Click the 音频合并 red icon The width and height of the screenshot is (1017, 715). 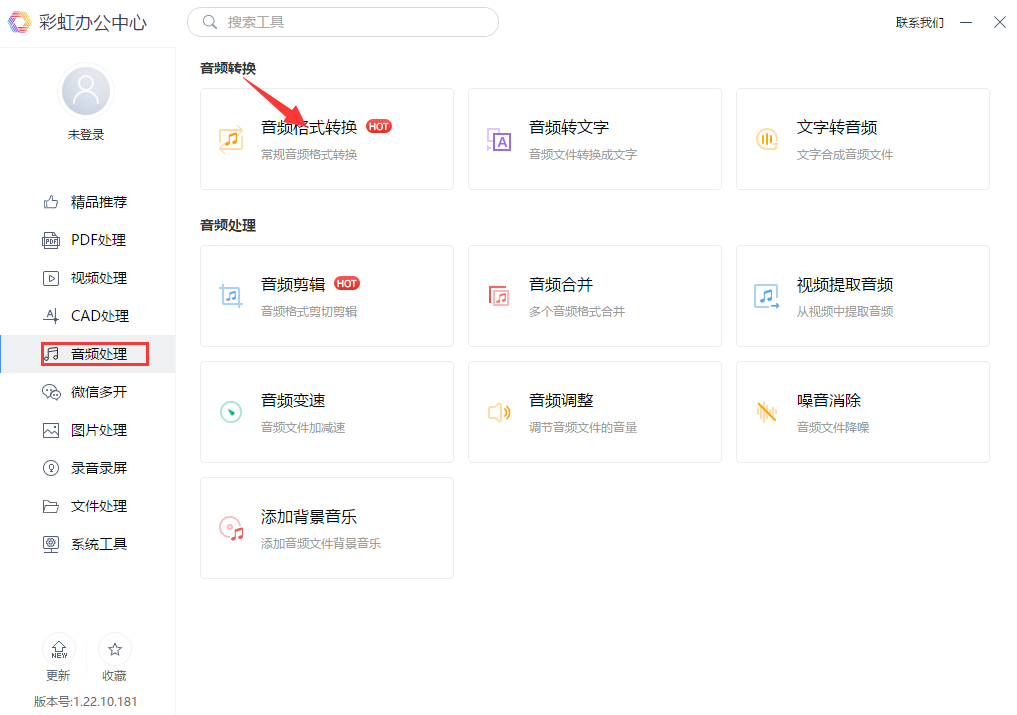499,296
